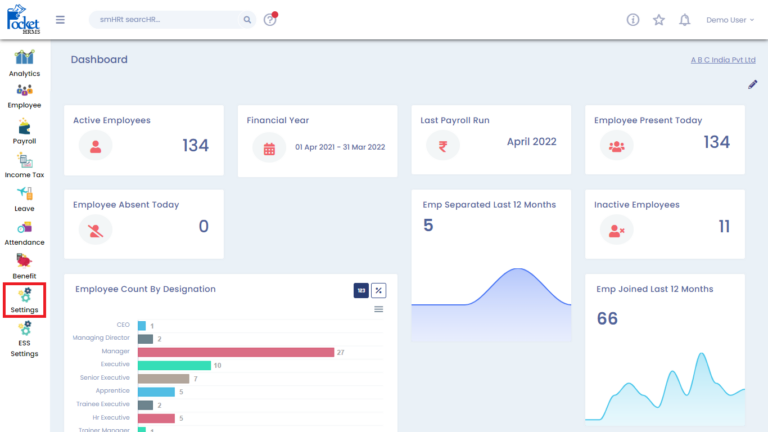Switch designation chart to number view
The width and height of the screenshot is (768, 432).
point(360,290)
